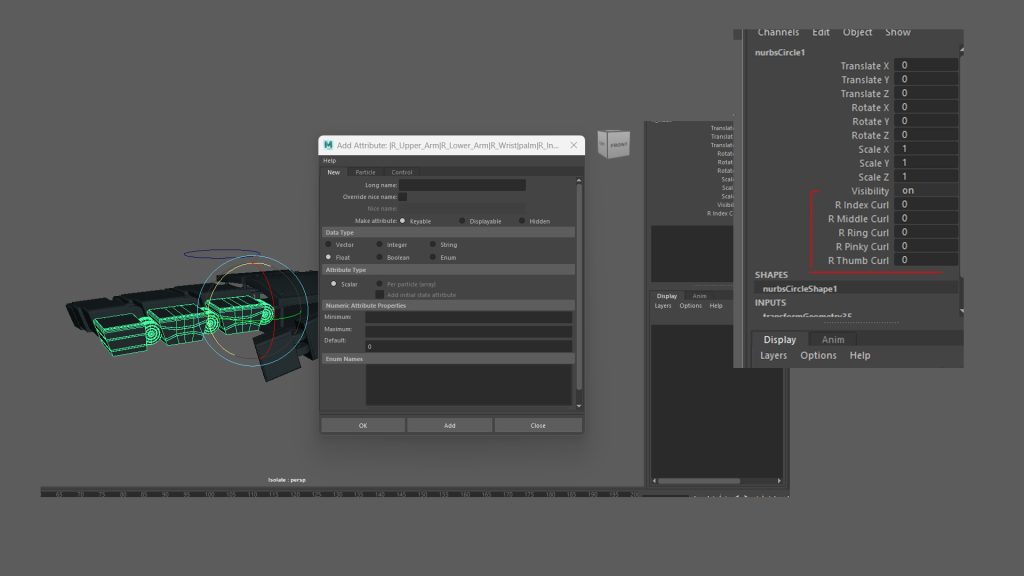Choose the Integer data type
The width and height of the screenshot is (1024, 576).
(x=379, y=244)
